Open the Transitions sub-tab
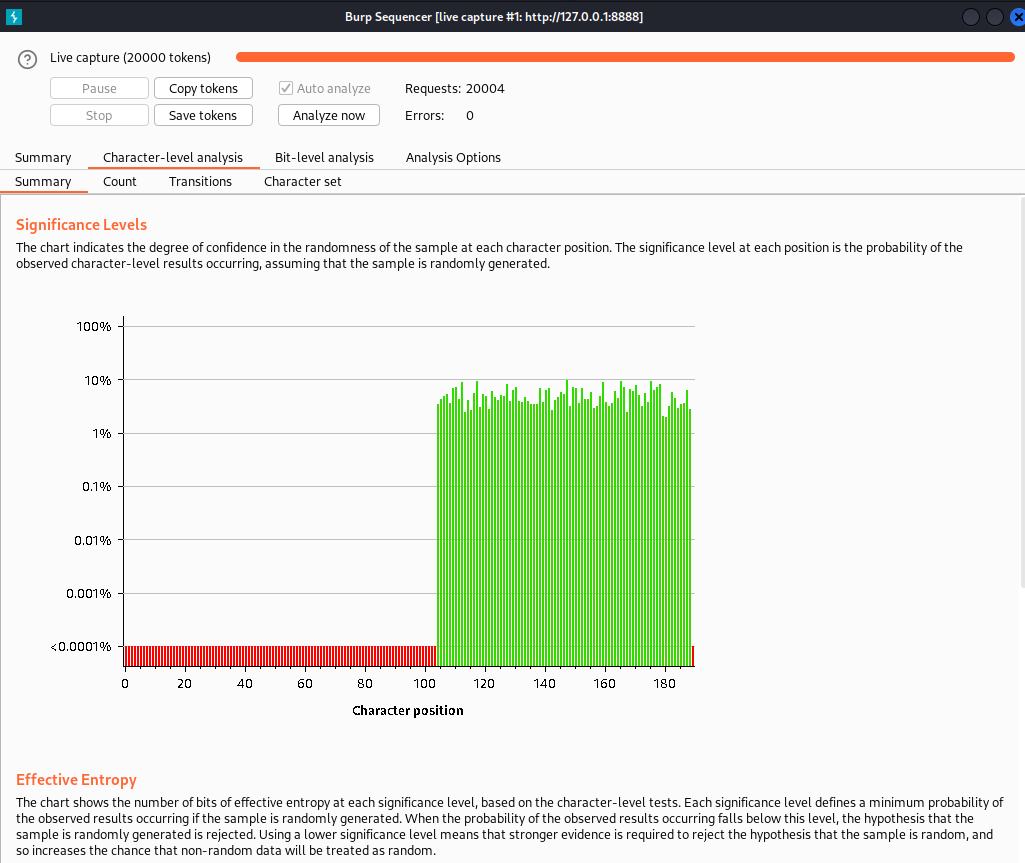This screenshot has width=1025, height=863. click(x=200, y=182)
